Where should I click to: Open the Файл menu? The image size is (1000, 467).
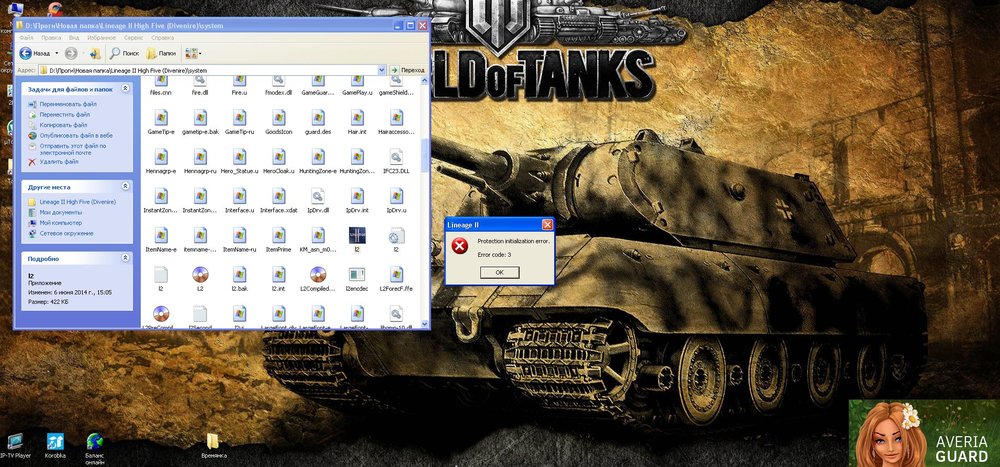25,38
